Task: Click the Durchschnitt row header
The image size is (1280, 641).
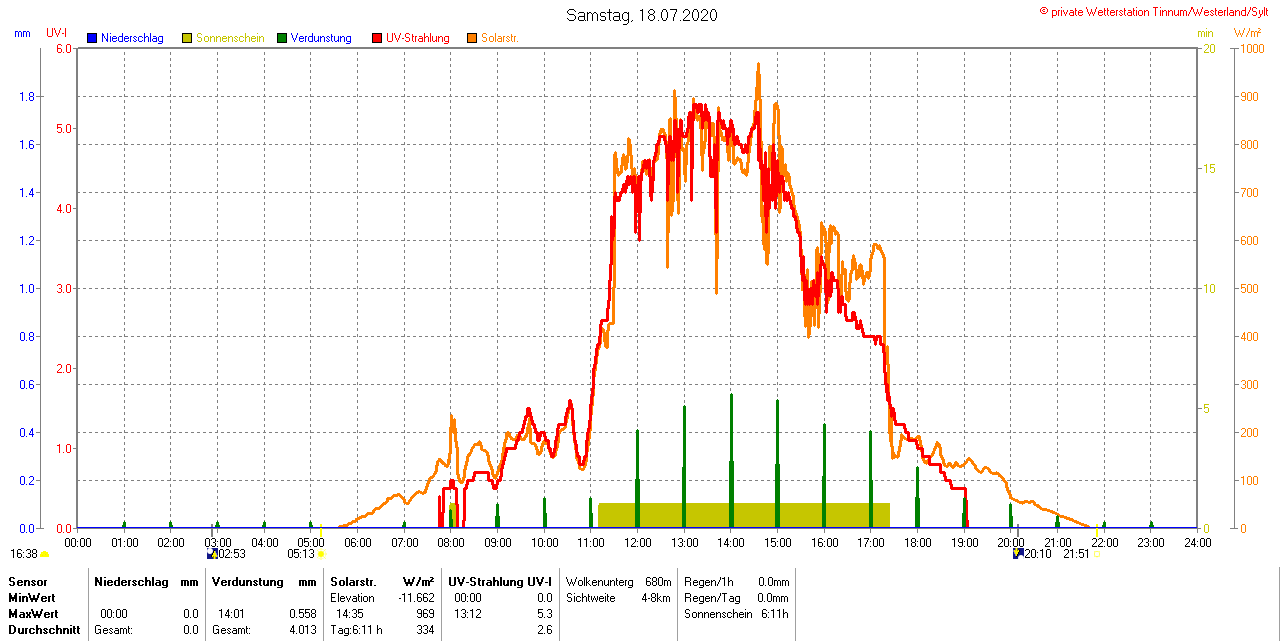Action: 43,630
